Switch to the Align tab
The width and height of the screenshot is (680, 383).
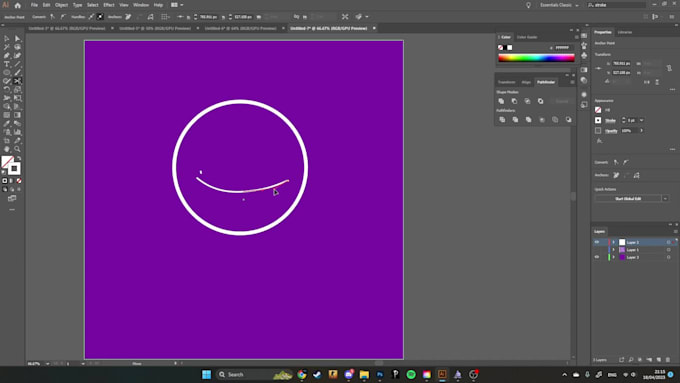coord(526,82)
